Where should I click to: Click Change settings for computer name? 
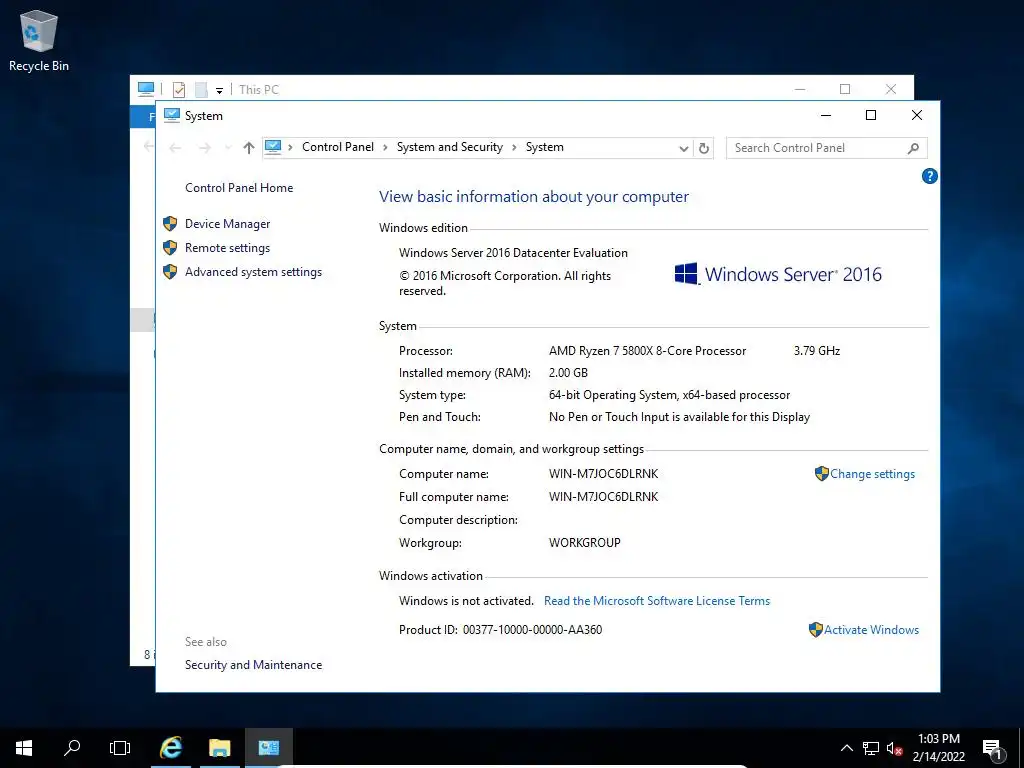click(x=872, y=474)
